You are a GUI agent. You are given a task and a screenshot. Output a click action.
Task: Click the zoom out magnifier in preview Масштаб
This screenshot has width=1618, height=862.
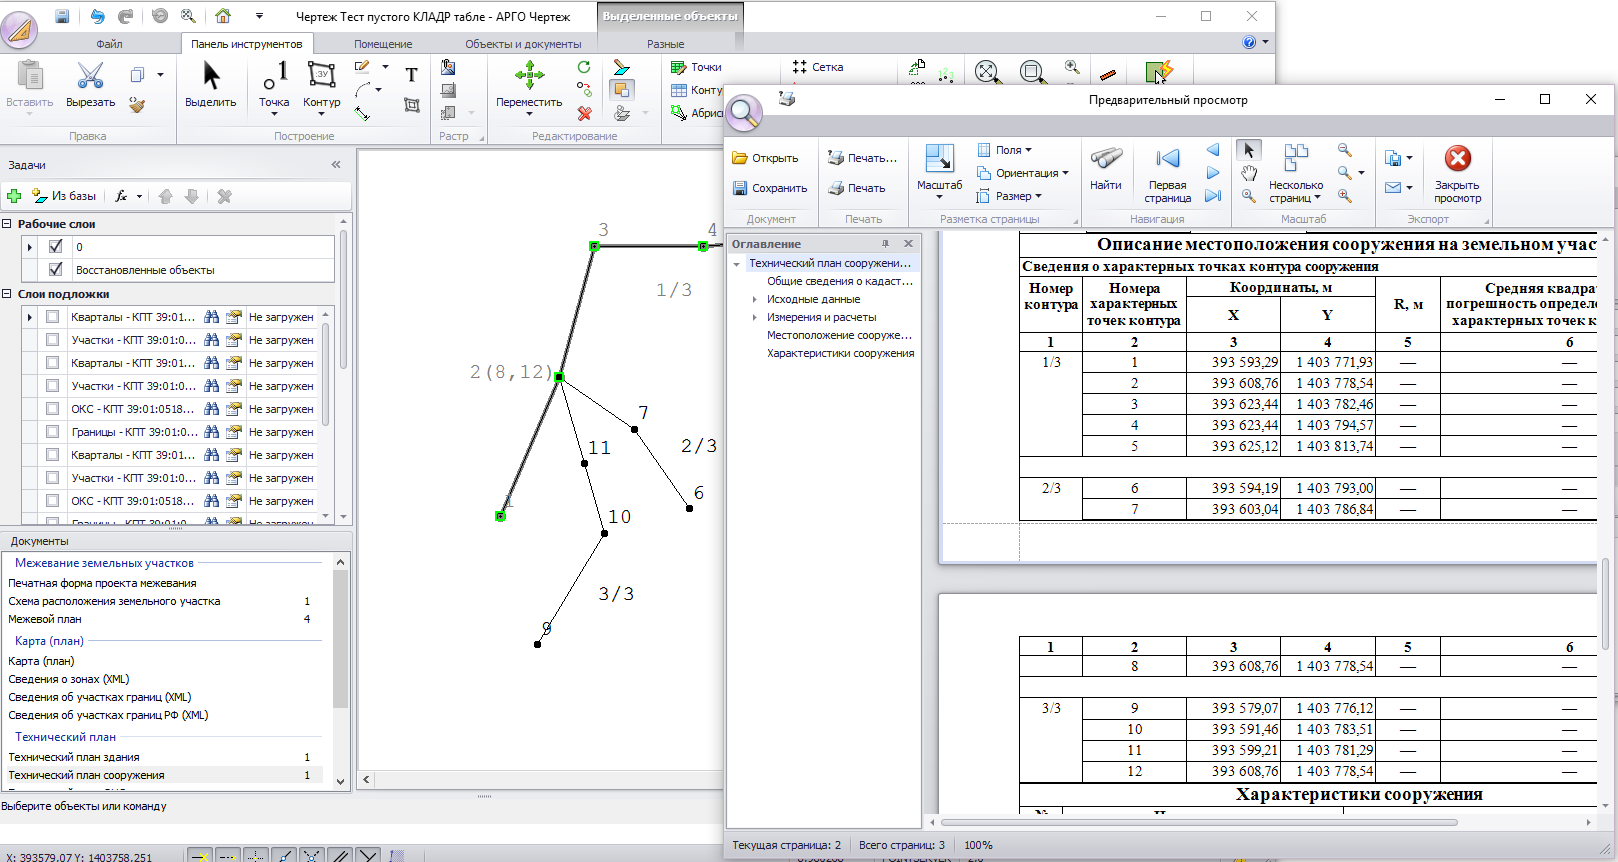pyautogui.click(x=1345, y=150)
